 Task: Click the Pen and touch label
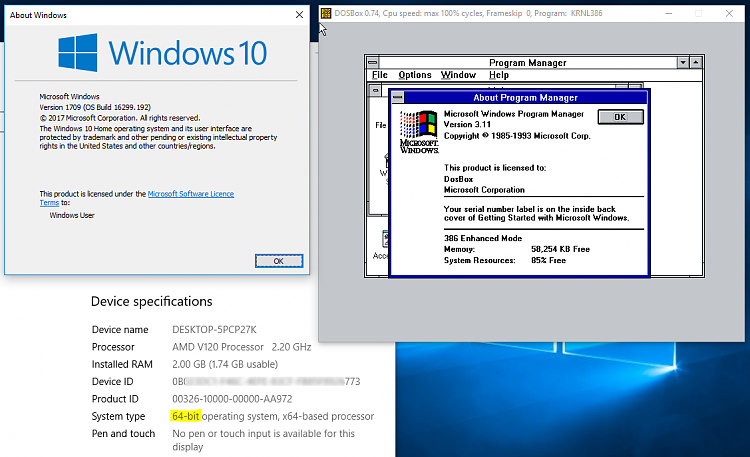[123, 434]
